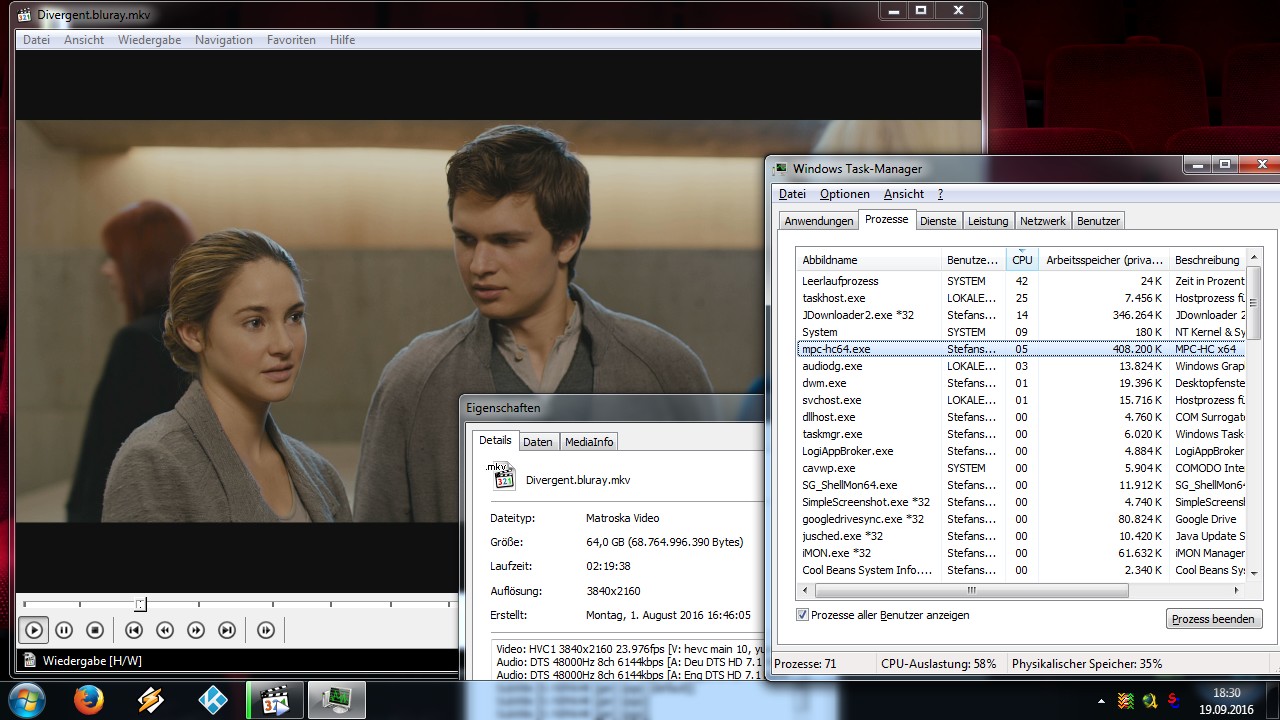Click the globe tray icon
This screenshot has width=1280, height=720.
[x=1150, y=700]
